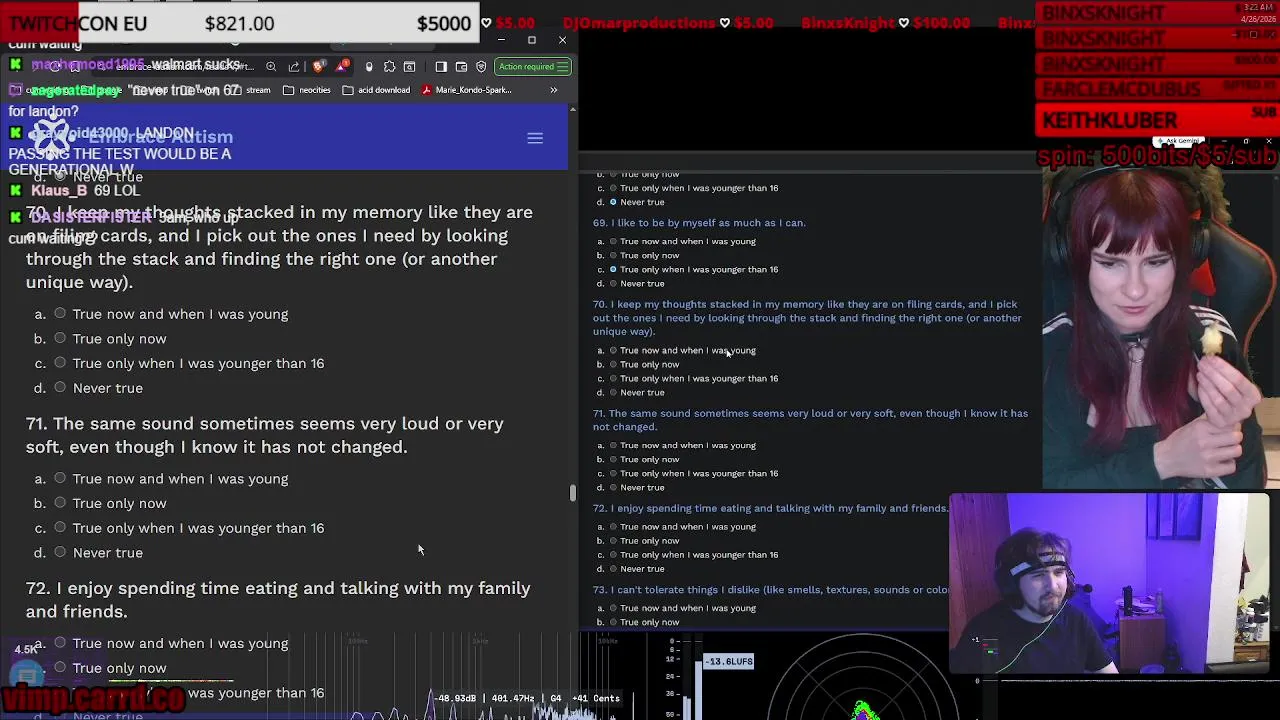This screenshot has height=720, width=1280.
Task: Select 'True now and when I was young' for question 70 in left window
Action: (x=60, y=314)
